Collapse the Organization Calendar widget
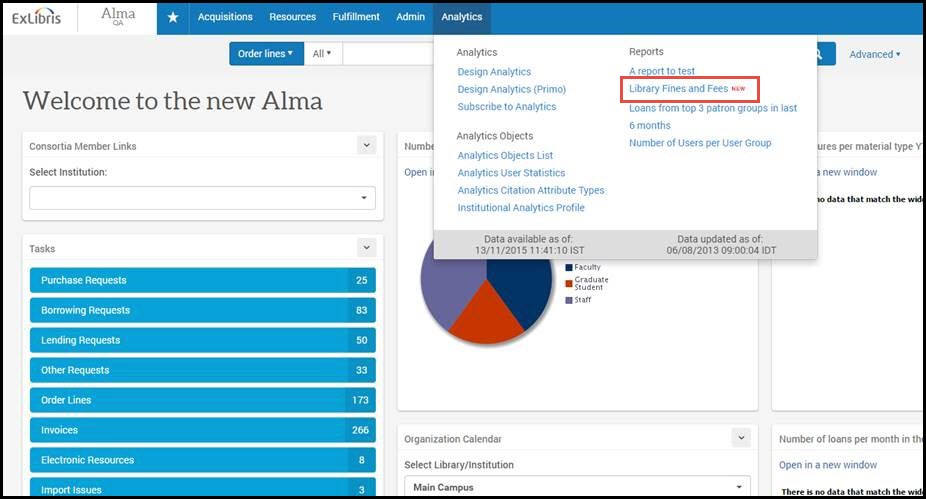The image size is (926, 499). tap(741, 438)
